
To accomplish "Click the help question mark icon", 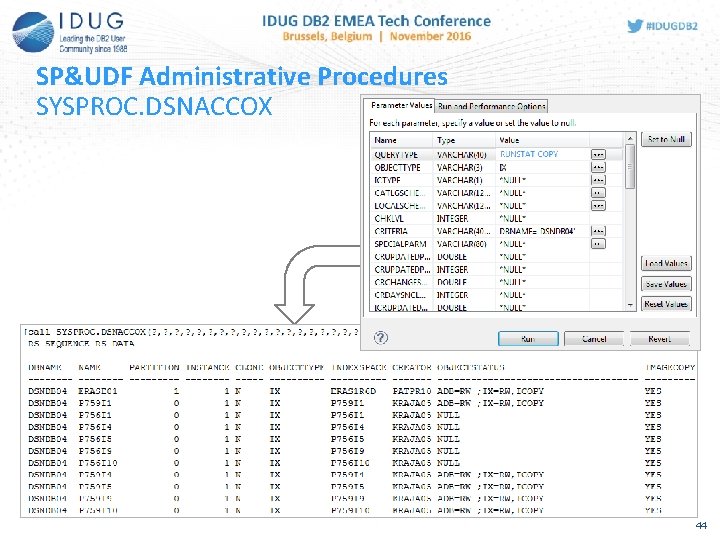I will (x=381, y=338).
